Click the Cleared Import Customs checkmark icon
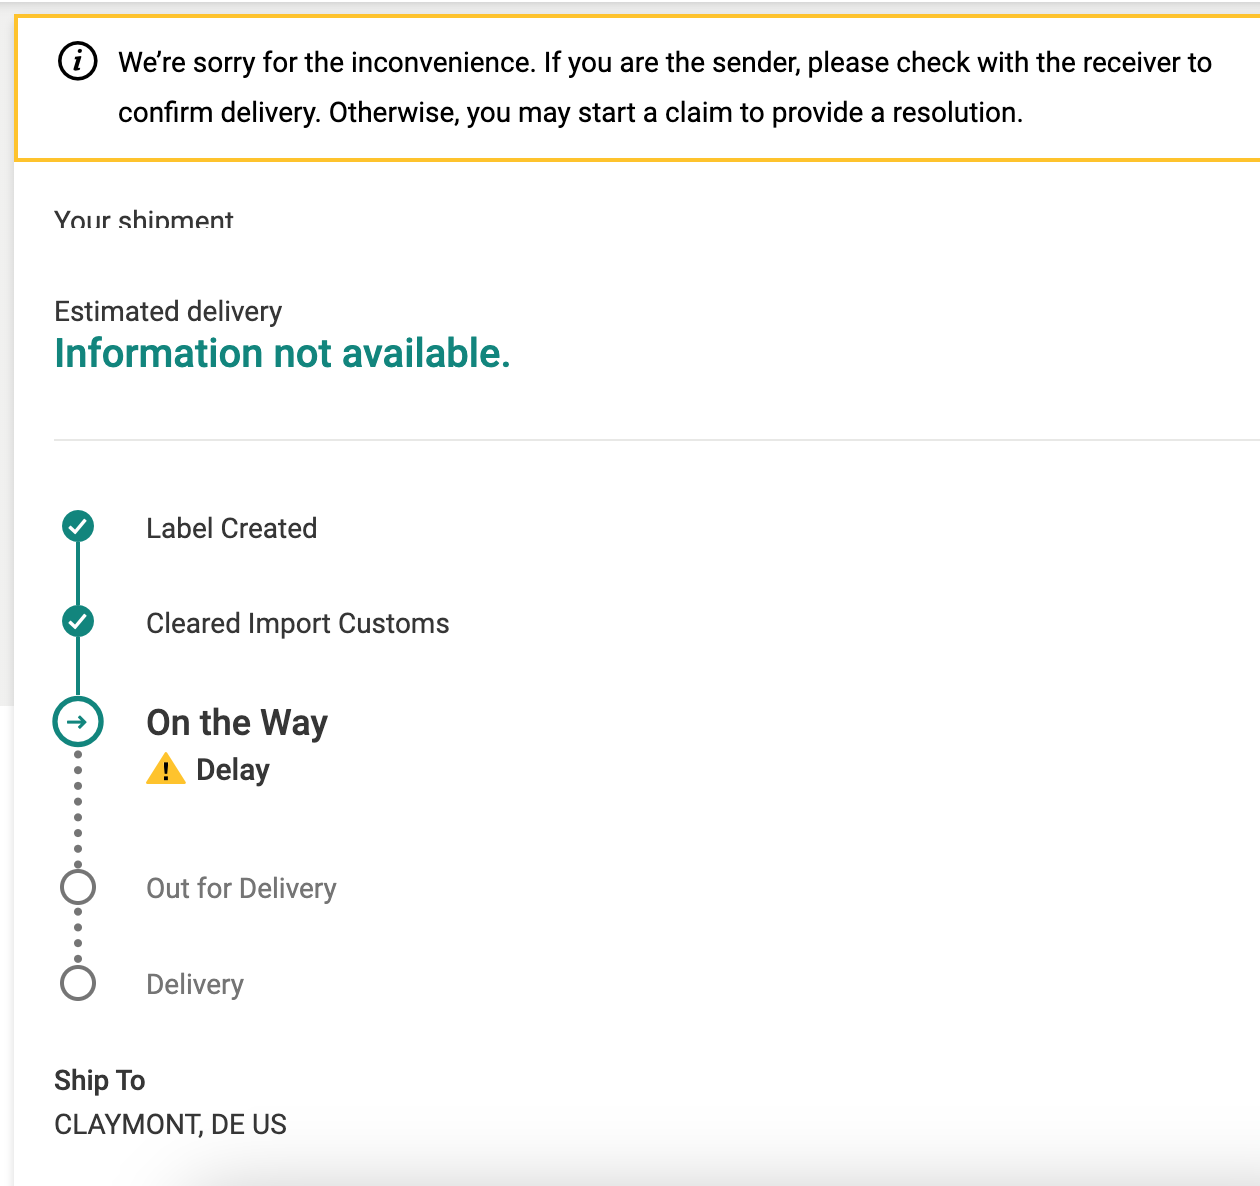This screenshot has height=1186, width=1260. 78,622
